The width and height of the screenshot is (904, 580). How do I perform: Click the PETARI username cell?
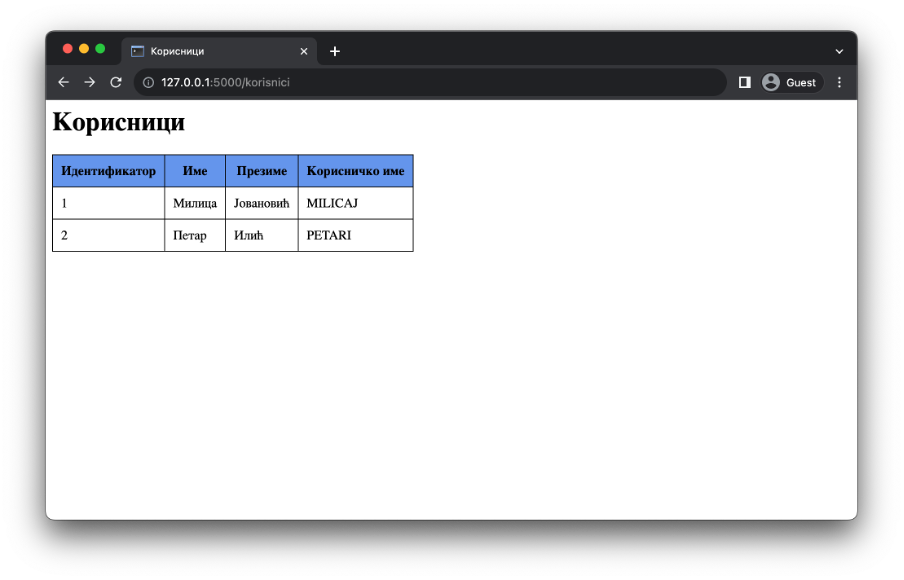pos(329,235)
